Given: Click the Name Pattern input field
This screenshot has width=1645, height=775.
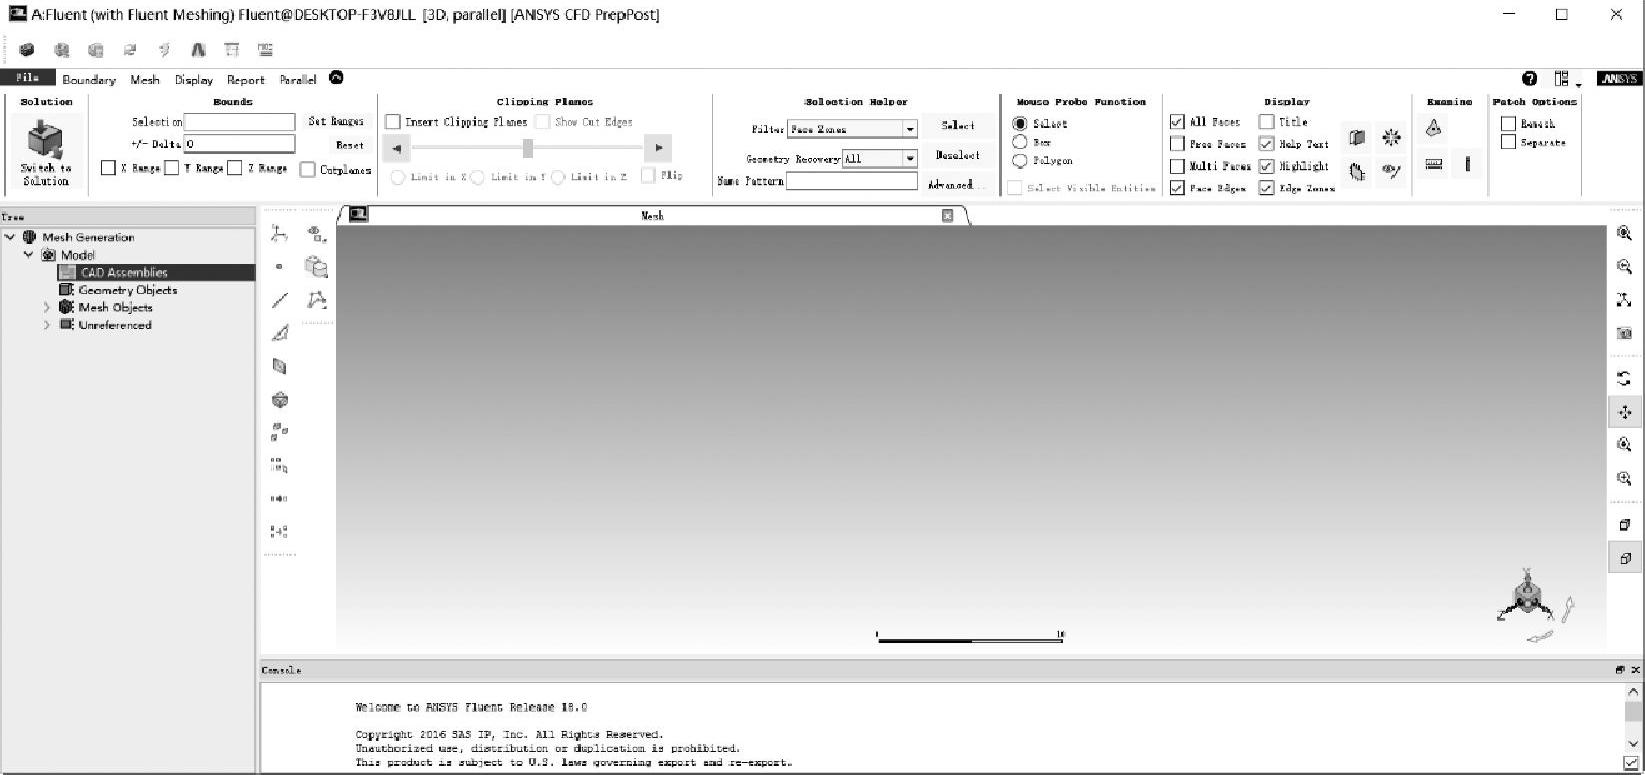Looking at the screenshot, I should pos(852,181).
